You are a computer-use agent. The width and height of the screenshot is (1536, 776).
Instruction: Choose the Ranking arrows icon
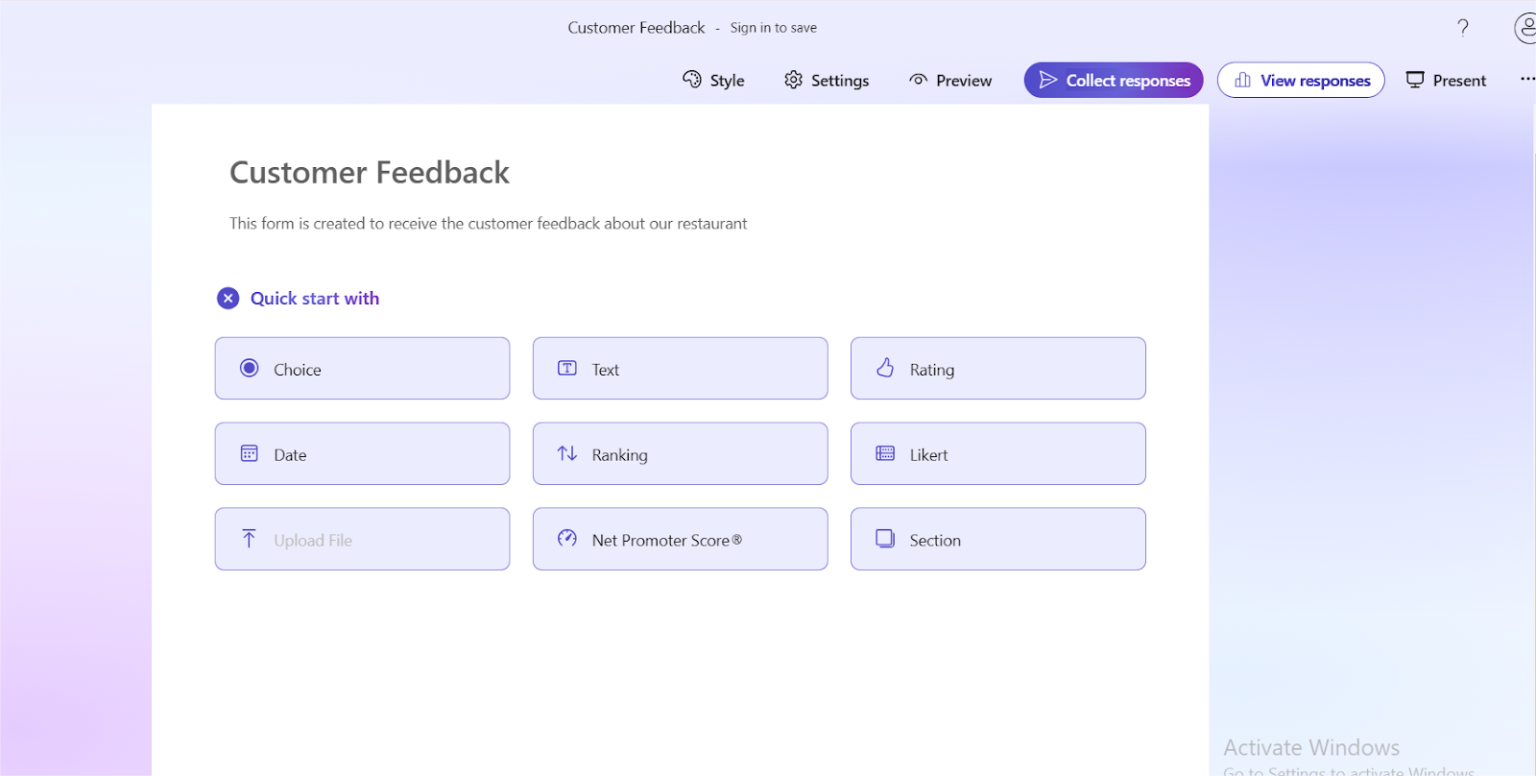(567, 453)
